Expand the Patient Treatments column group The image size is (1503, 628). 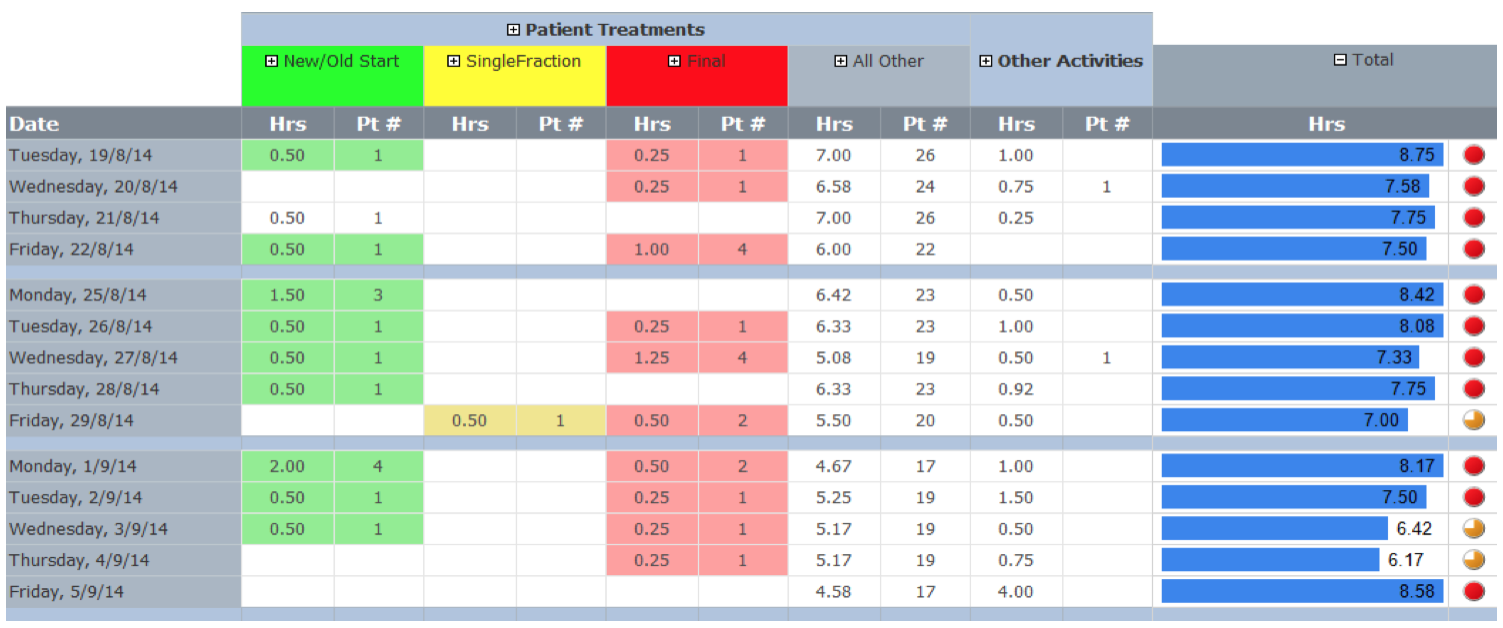[514, 30]
